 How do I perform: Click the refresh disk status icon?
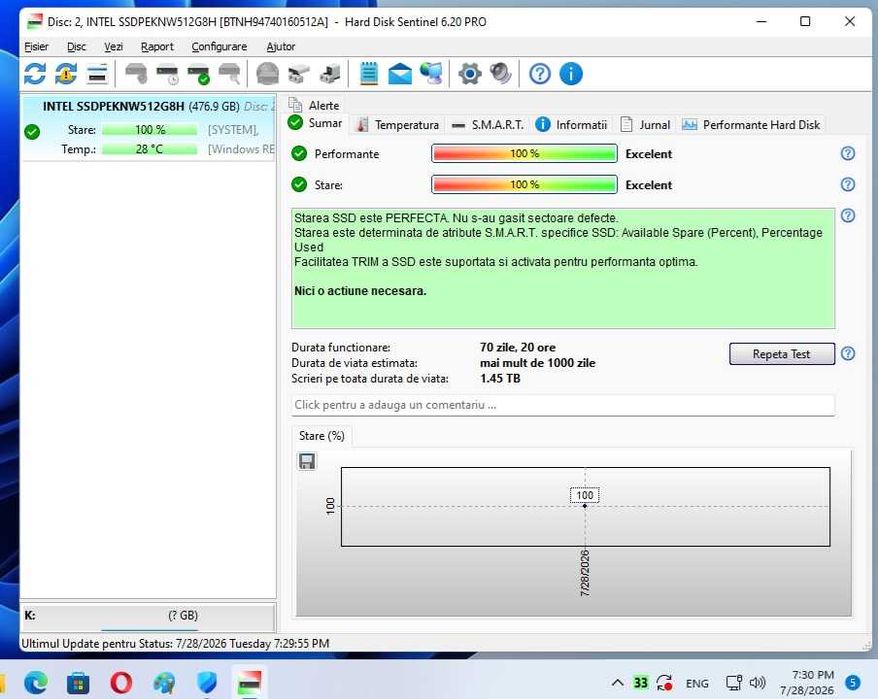(35, 74)
